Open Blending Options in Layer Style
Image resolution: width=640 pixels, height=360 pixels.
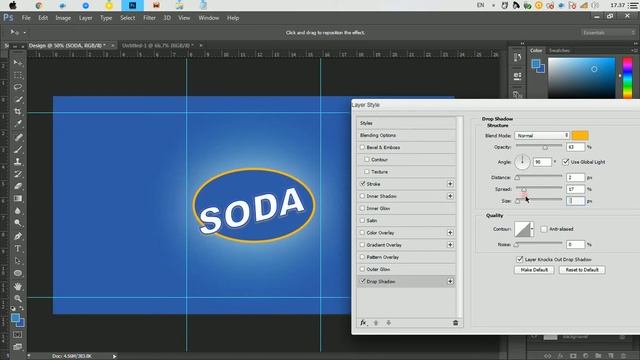pos(407,135)
